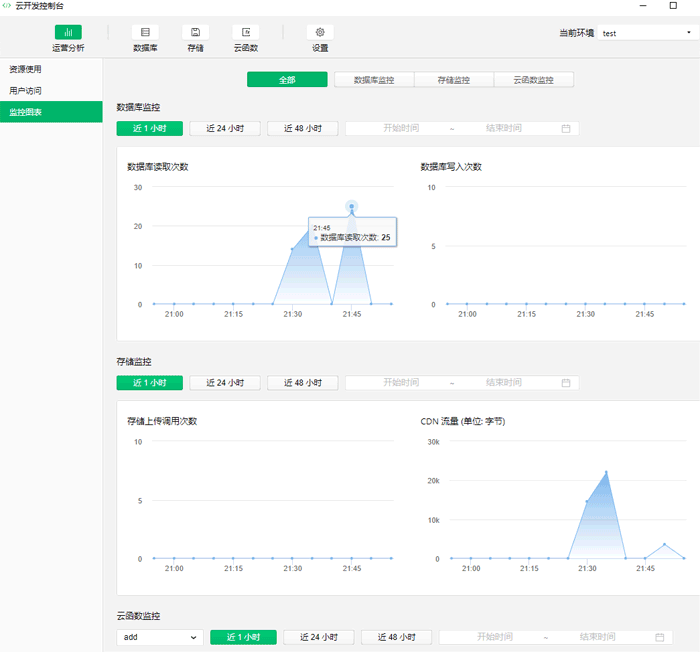Open 资源使用 in the sidebar
This screenshot has height=652, width=700.
tap(25, 69)
